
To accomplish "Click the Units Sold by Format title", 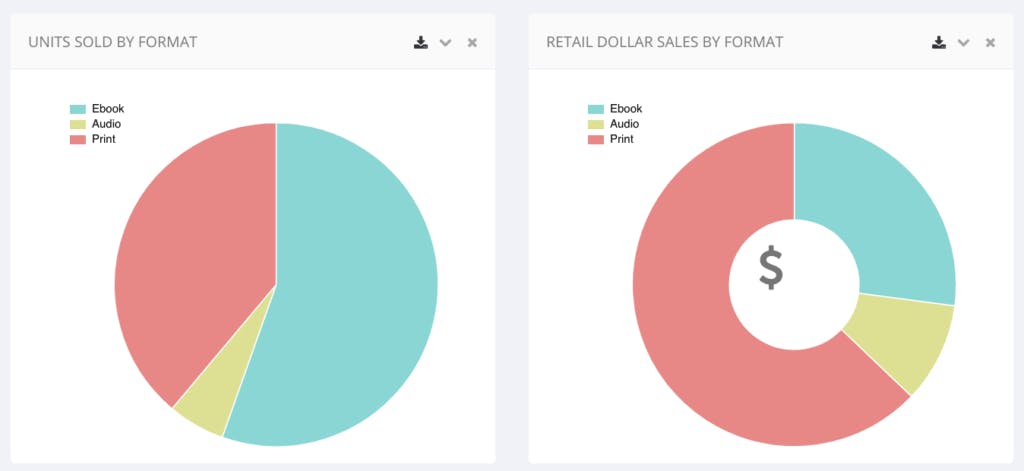I will pyautogui.click(x=112, y=42).
